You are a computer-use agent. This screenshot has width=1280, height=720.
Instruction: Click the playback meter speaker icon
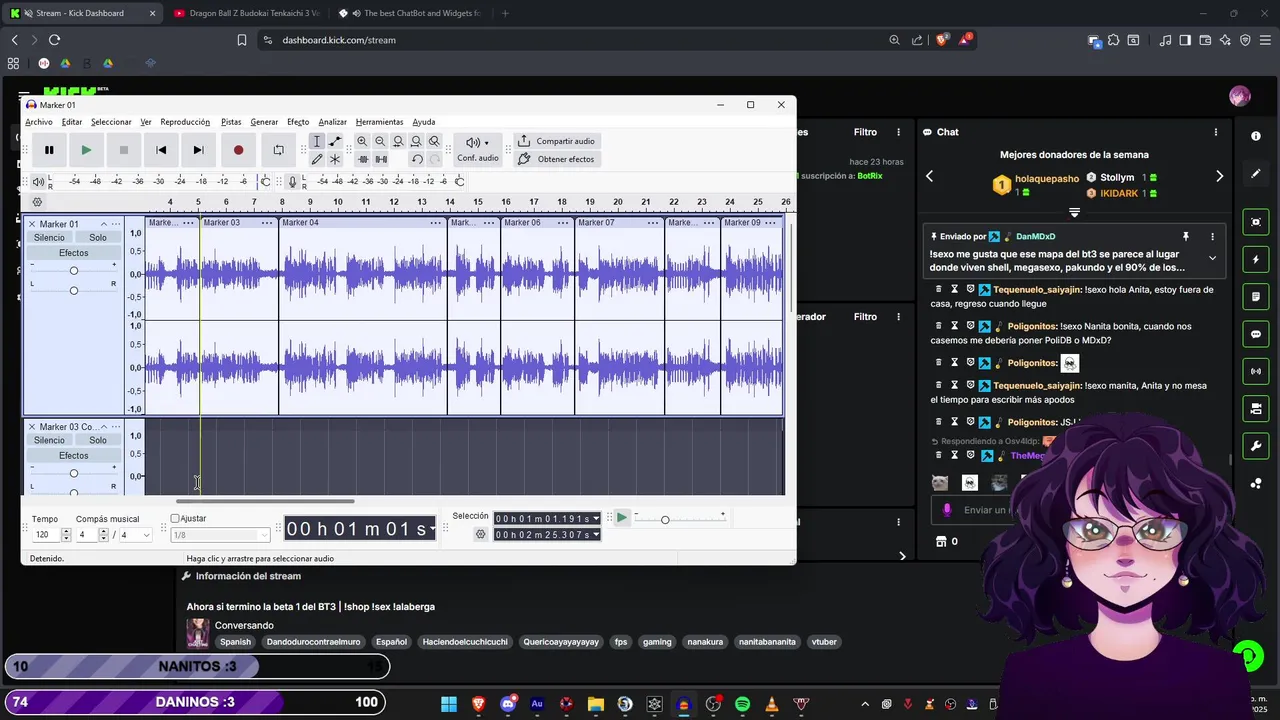[38, 181]
